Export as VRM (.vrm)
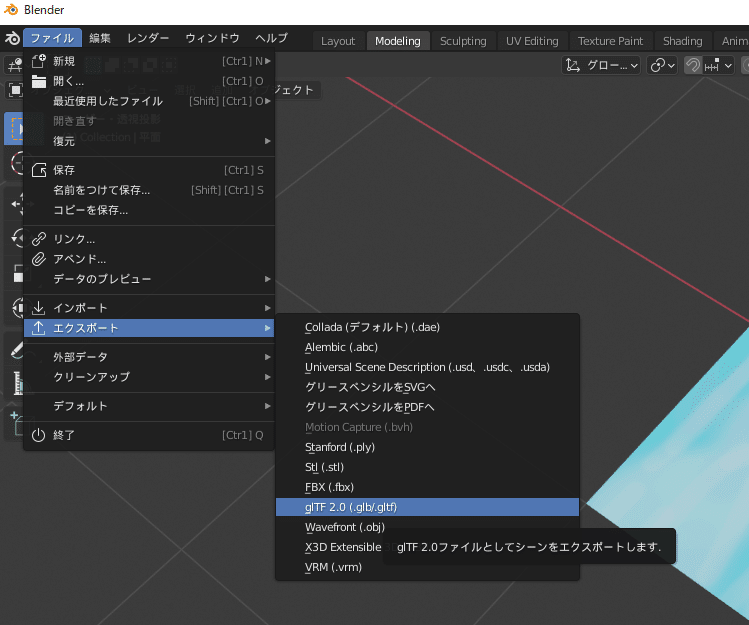 pos(428,567)
